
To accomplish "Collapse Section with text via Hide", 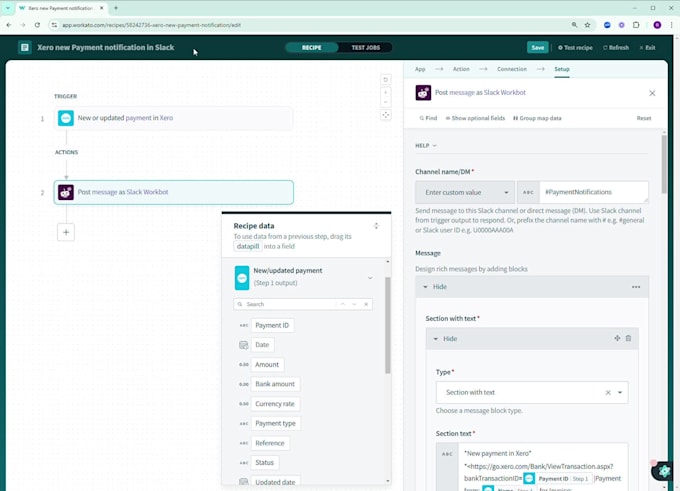I will coord(445,339).
